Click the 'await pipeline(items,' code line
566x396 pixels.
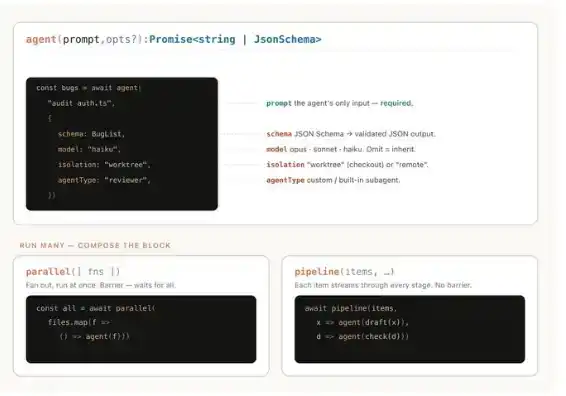coord(351,308)
